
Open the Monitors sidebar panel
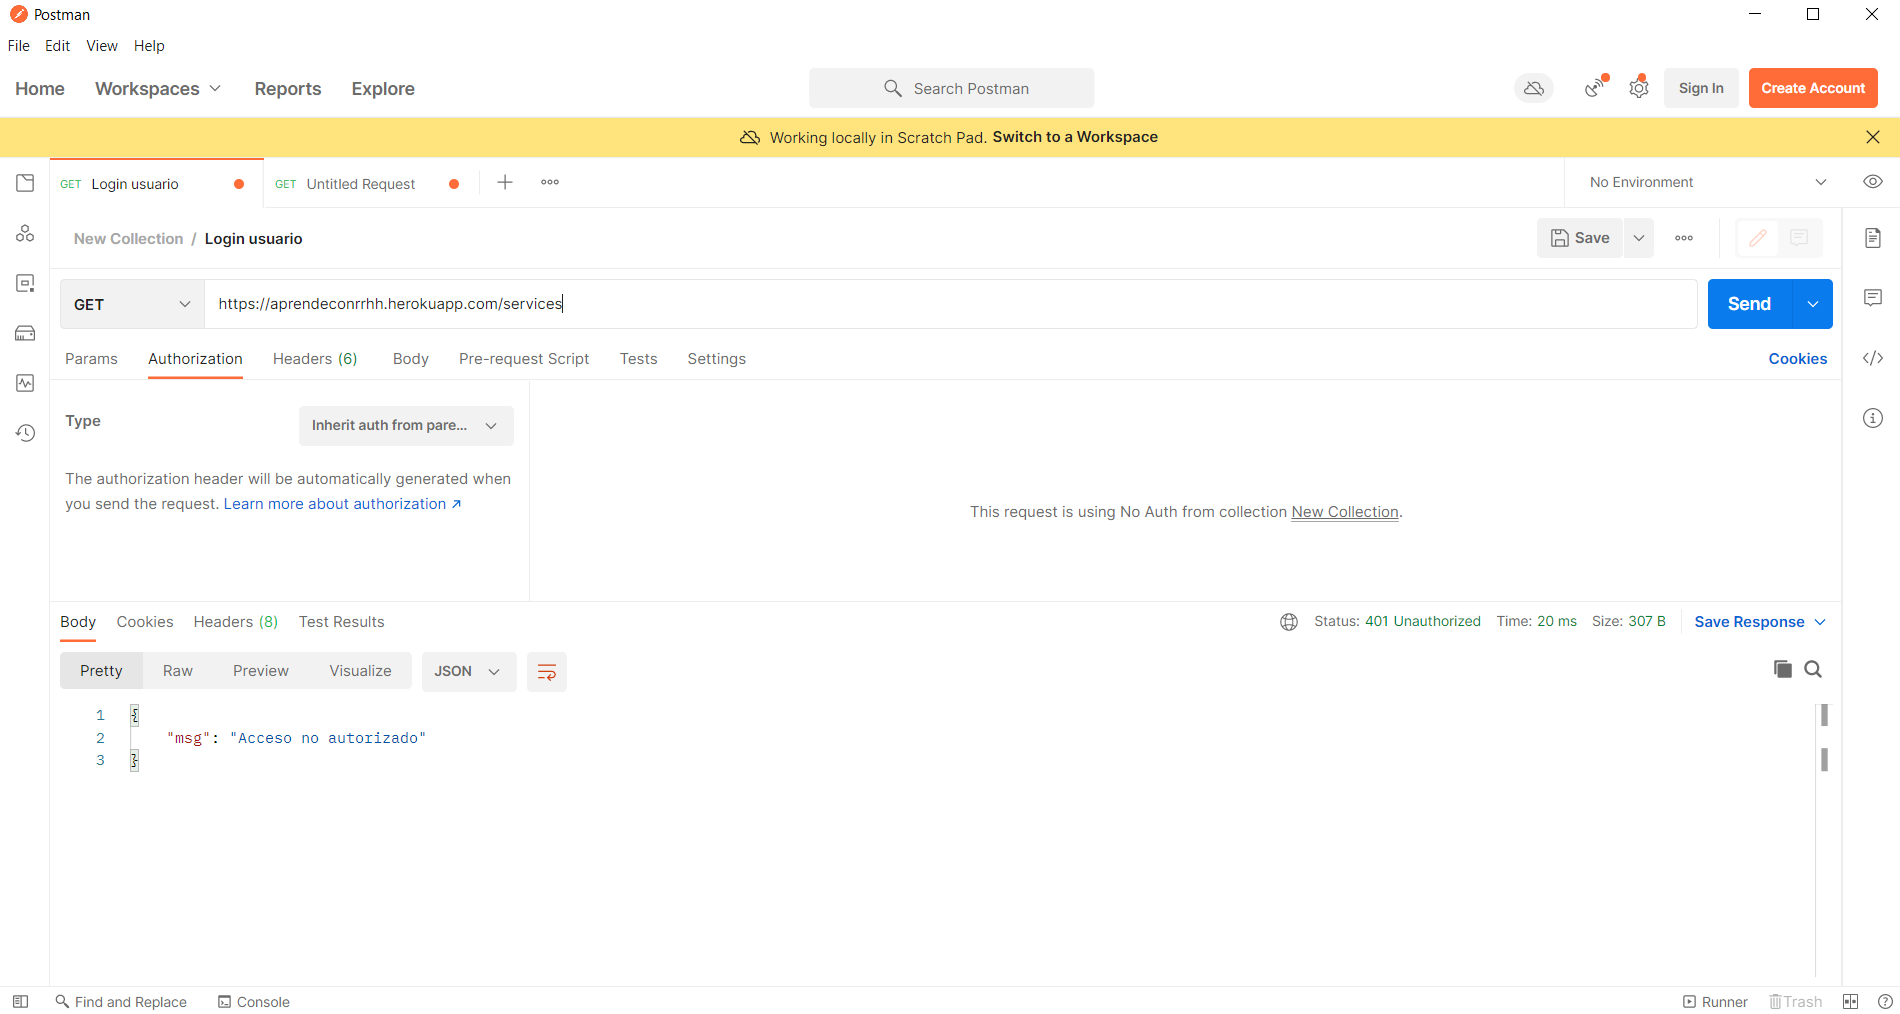click(x=25, y=383)
